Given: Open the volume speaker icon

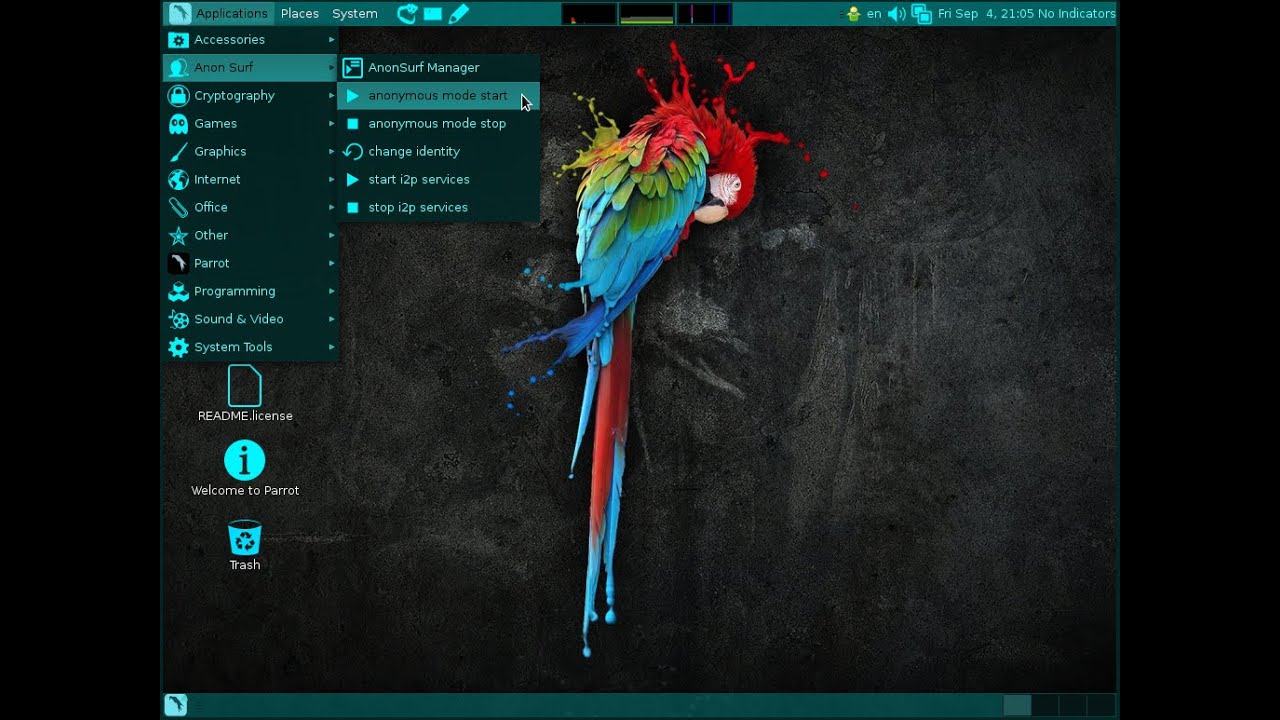Looking at the screenshot, I should (x=897, y=14).
